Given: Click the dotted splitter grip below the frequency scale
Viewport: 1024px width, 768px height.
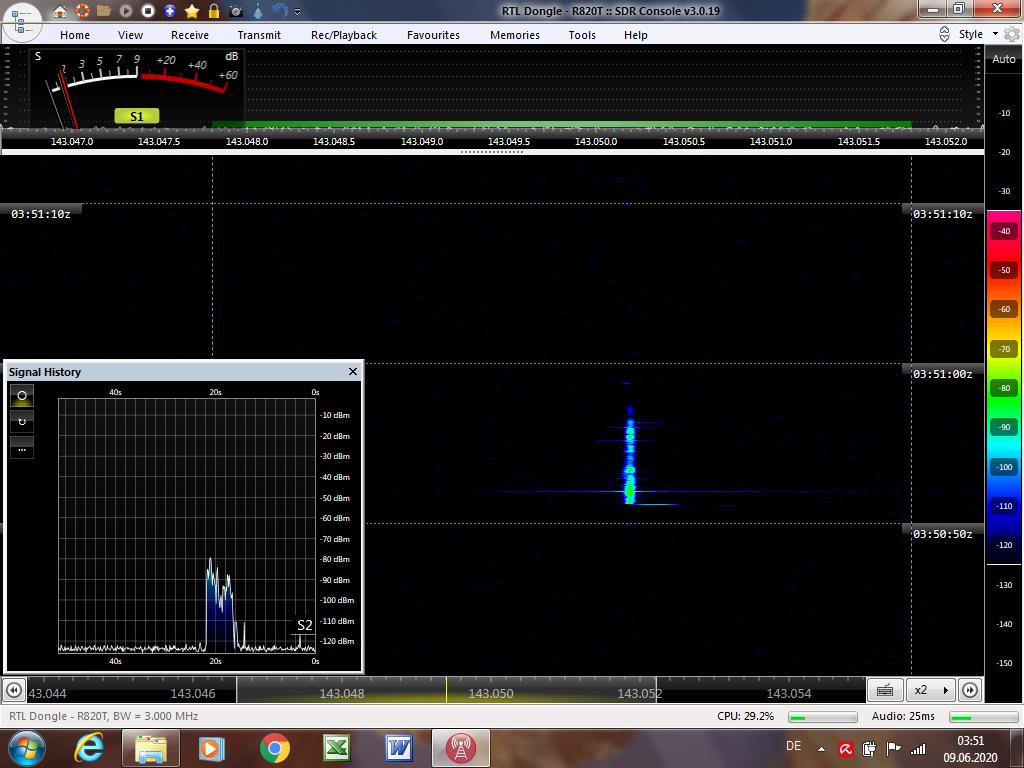Looking at the screenshot, I should click(492, 152).
